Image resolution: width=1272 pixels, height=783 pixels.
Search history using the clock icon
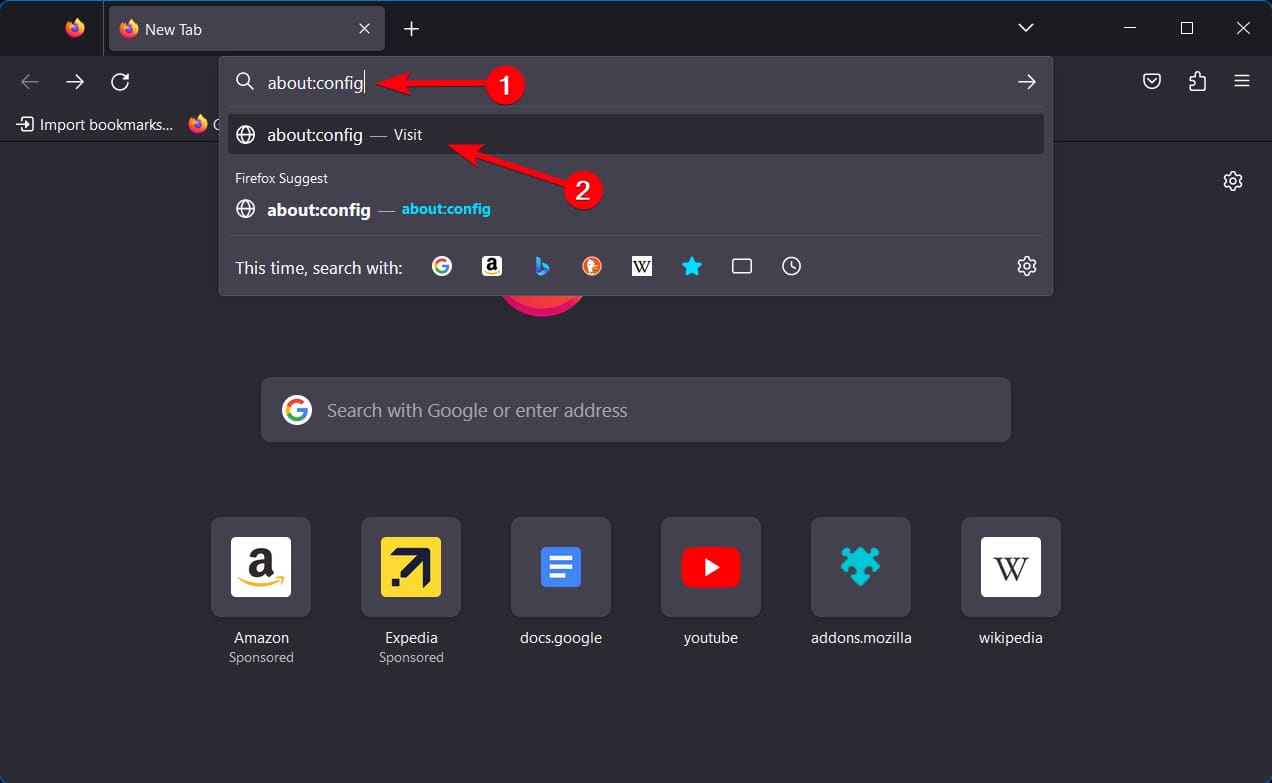[x=791, y=266]
